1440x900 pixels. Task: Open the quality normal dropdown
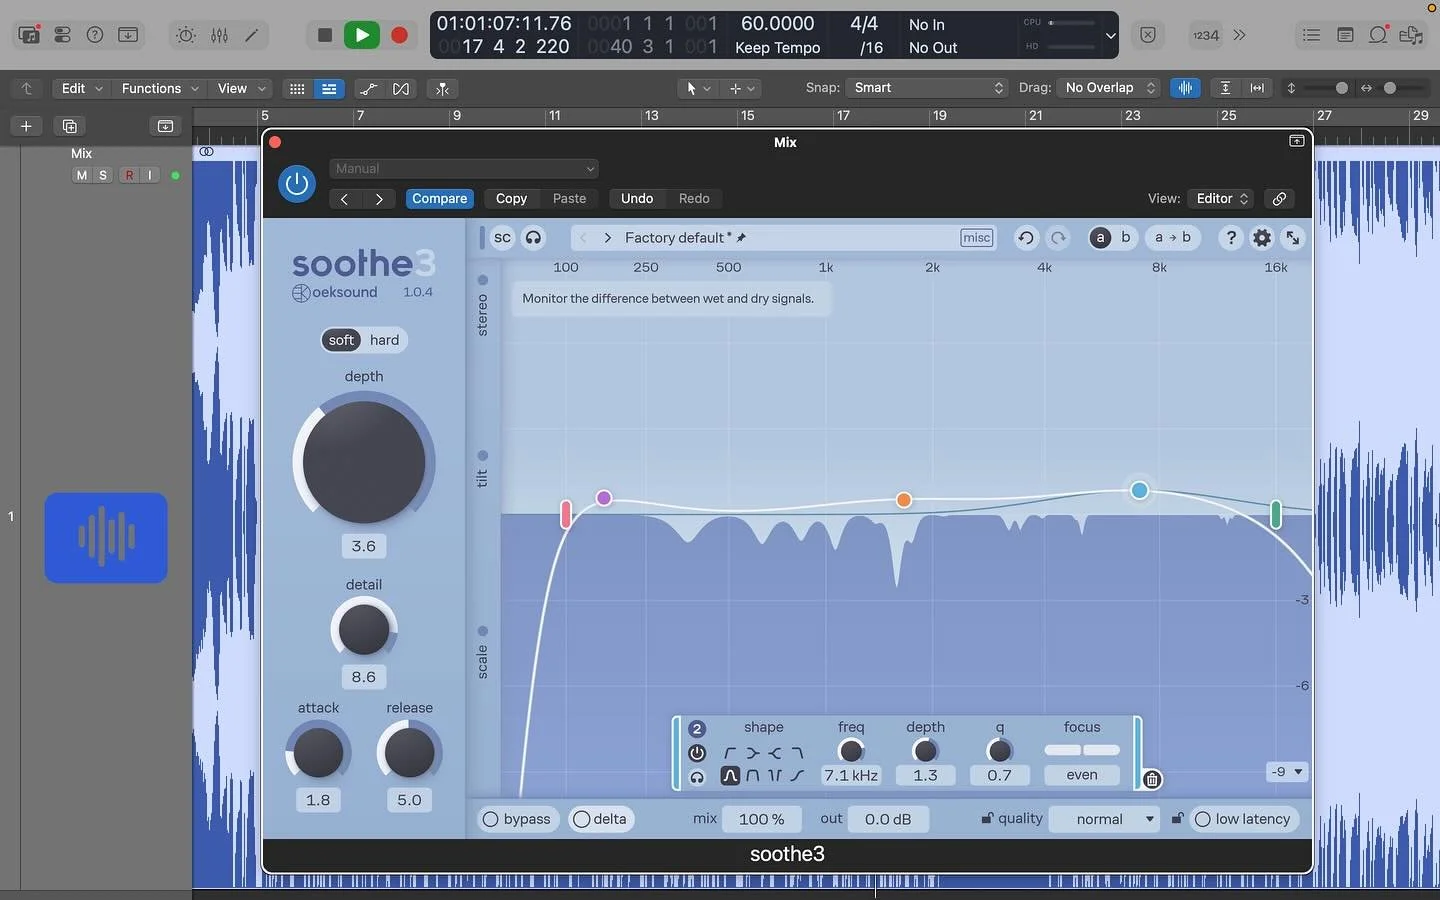(x=1104, y=819)
